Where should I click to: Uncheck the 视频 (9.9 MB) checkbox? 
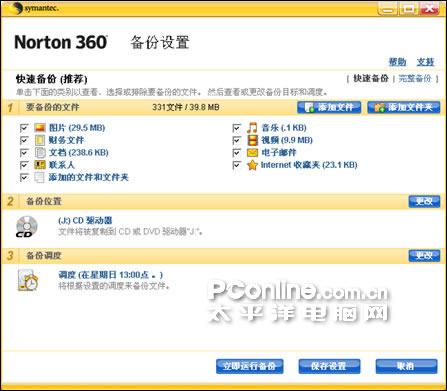tap(236, 140)
